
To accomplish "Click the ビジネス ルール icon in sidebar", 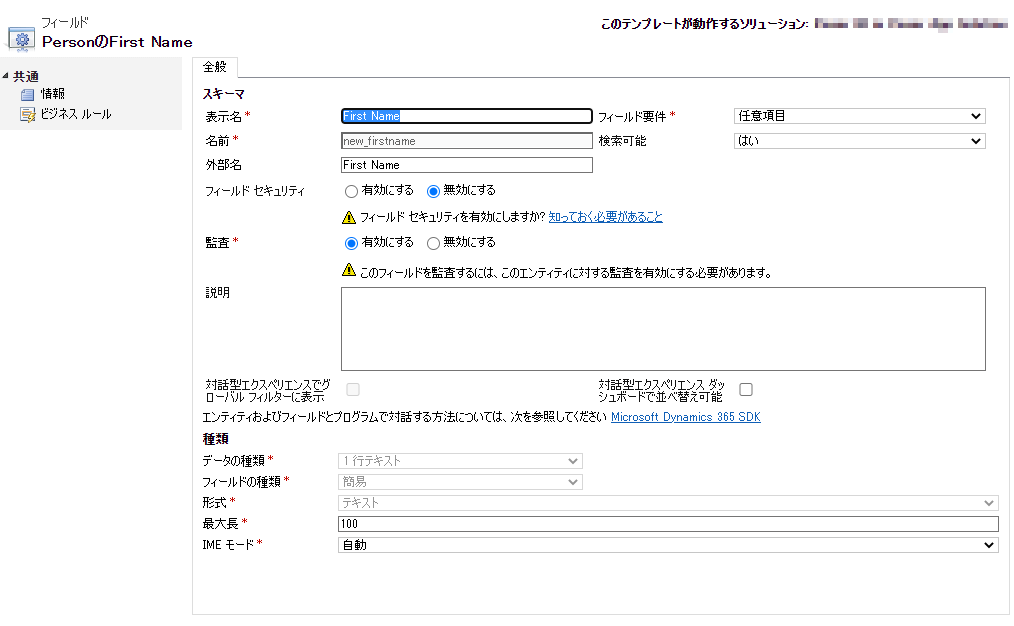I will (28, 115).
